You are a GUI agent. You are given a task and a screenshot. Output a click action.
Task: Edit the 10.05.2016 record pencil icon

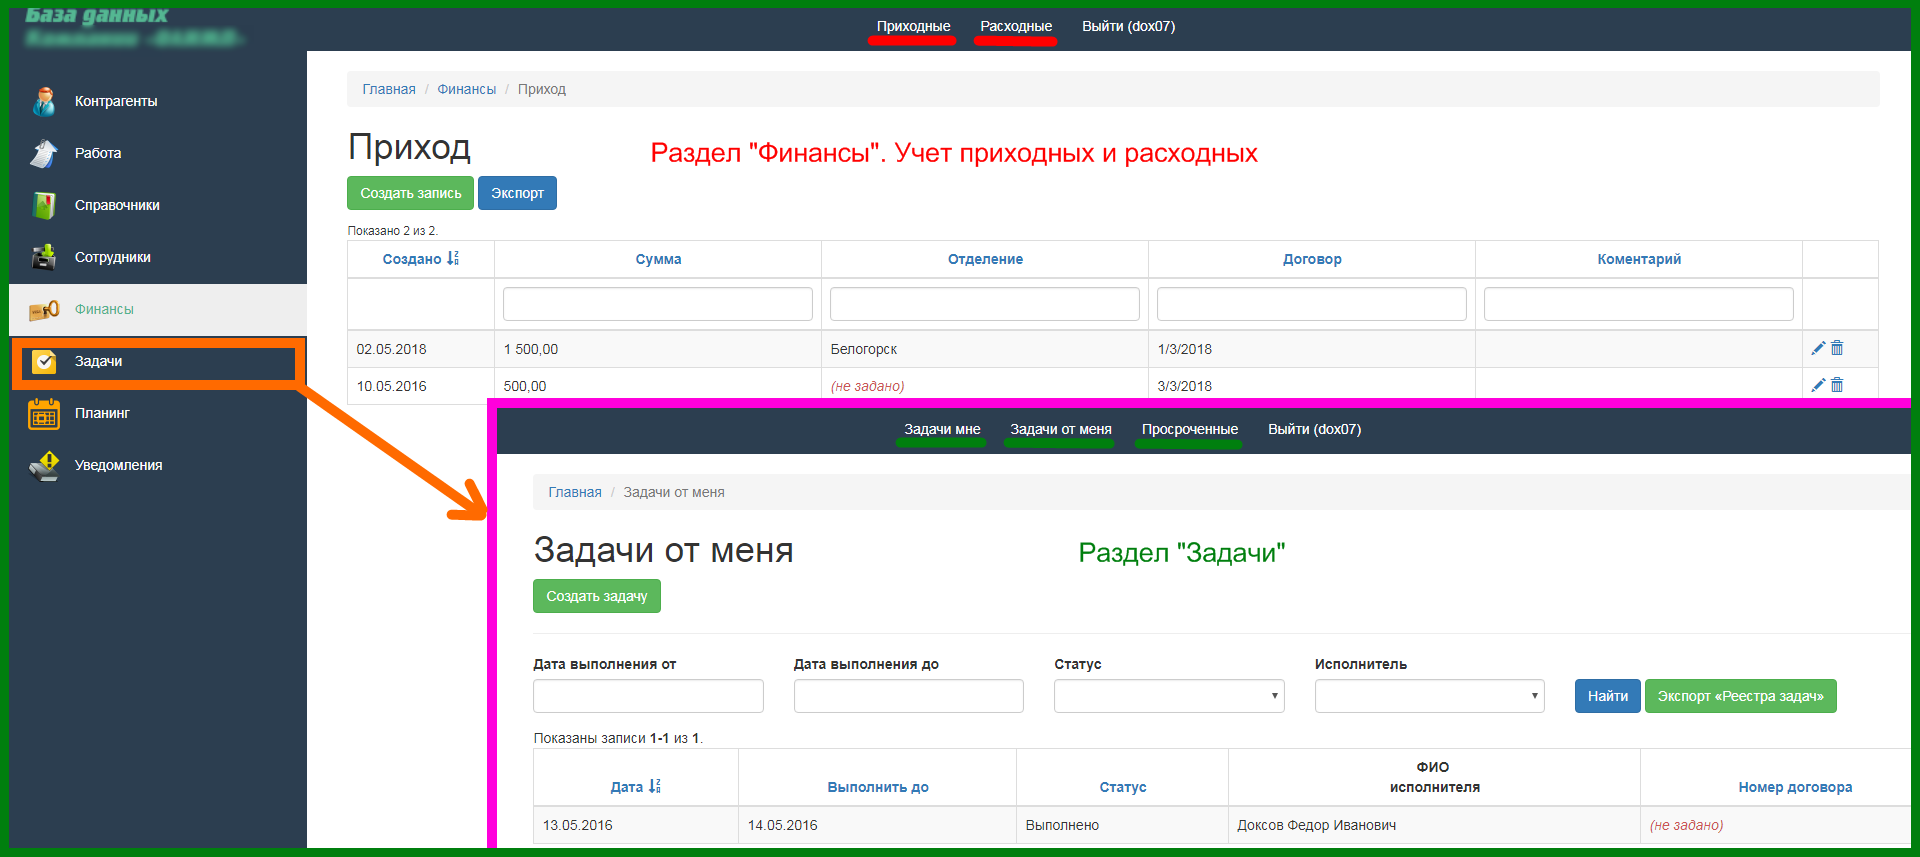[1818, 385]
